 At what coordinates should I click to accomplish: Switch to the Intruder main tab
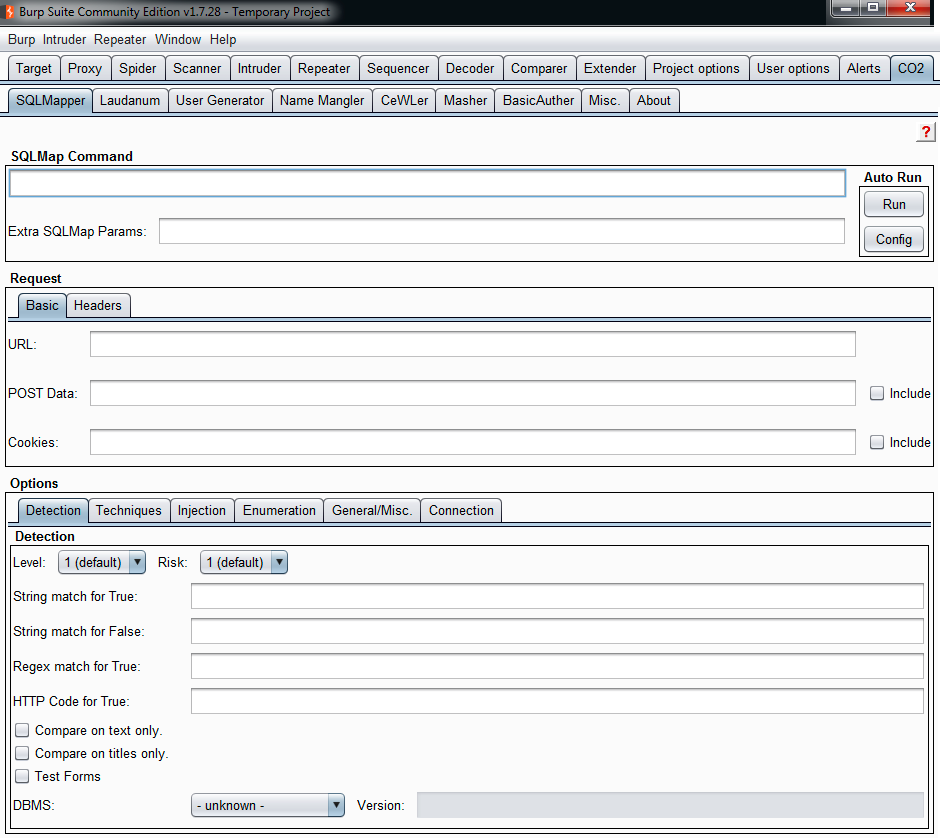[260, 68]
